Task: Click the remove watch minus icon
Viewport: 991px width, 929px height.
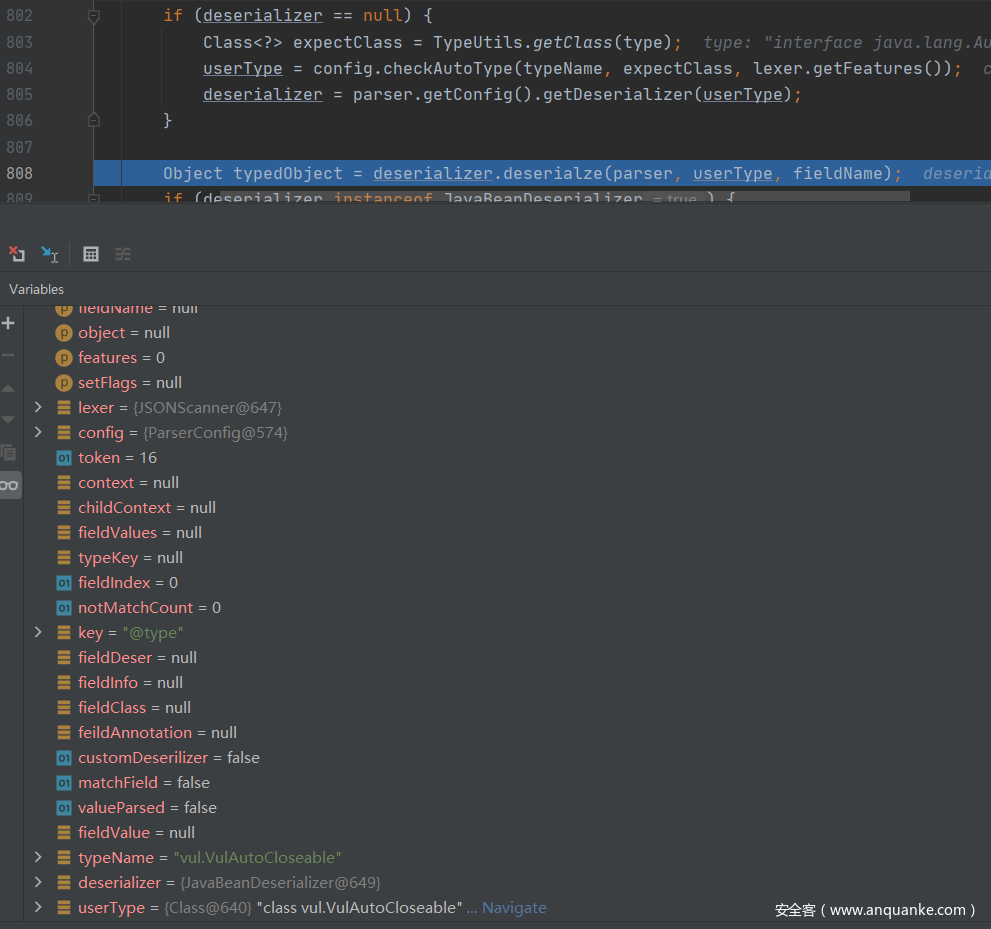Action: pyautogui.click(x=9, y=355)
